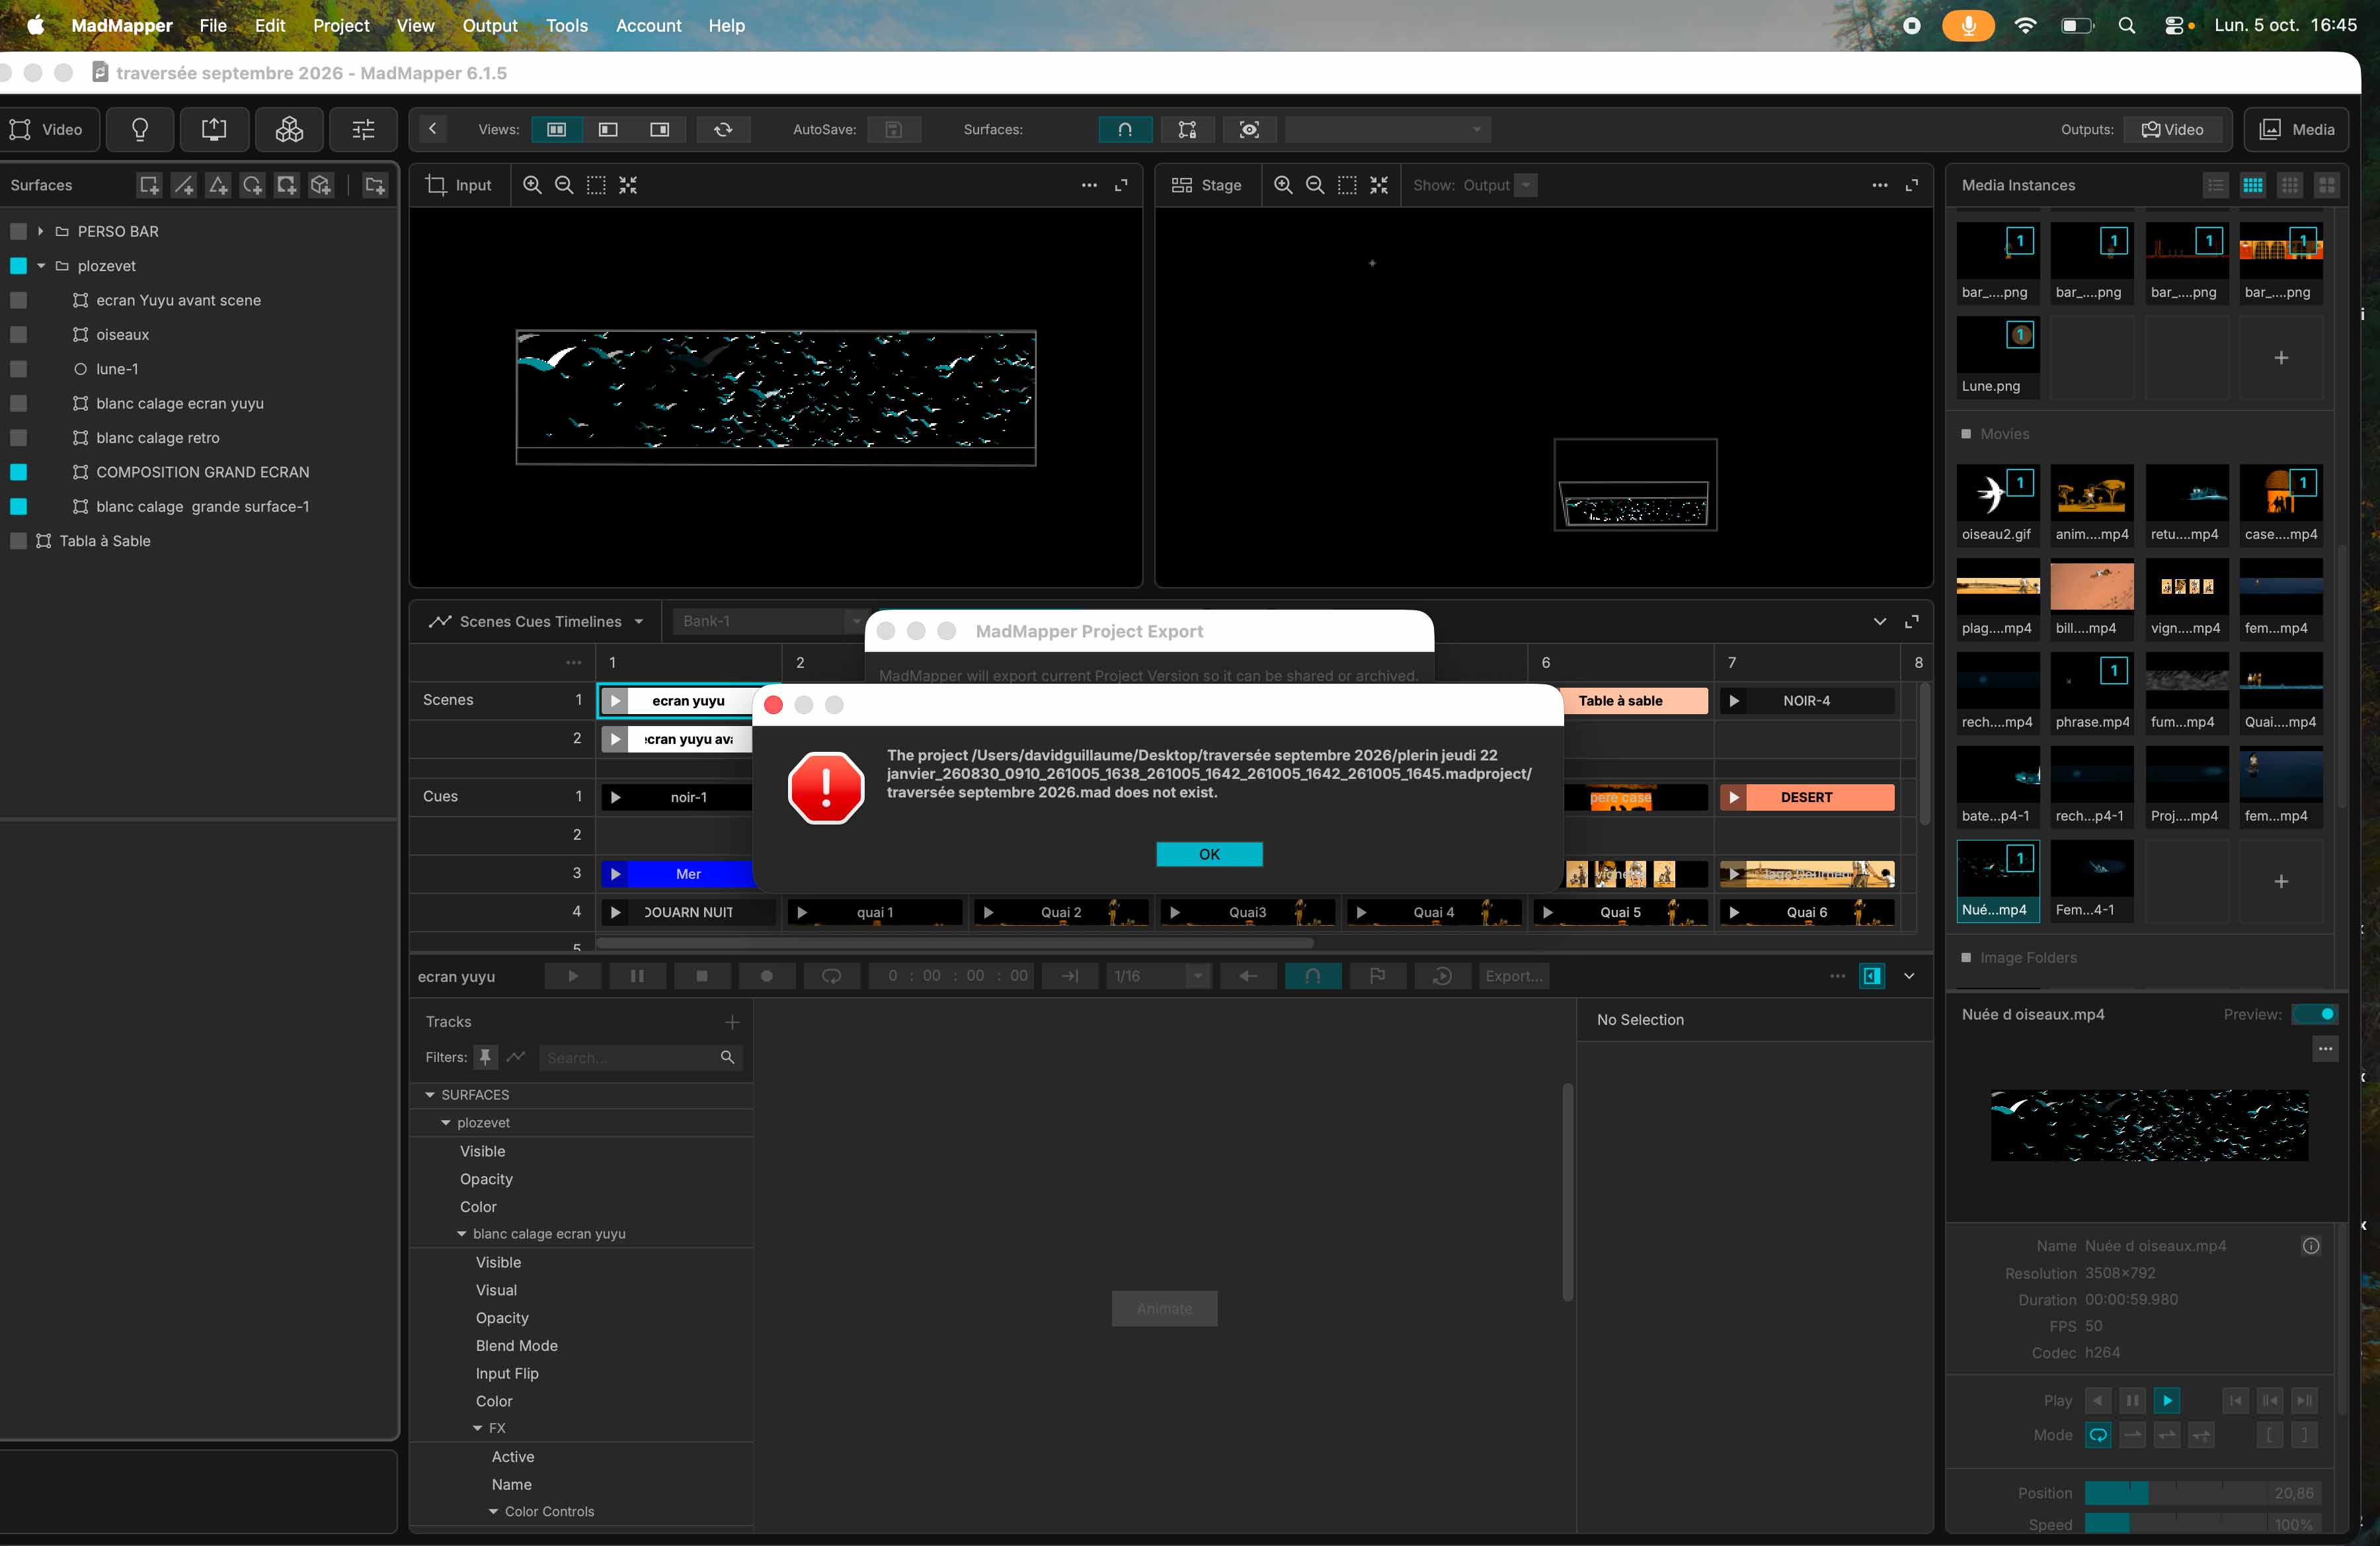The image size is (2380, 1546).
Task: Click OK in the error dialog
Action: pyautogui.click(x=1209, y=854)
